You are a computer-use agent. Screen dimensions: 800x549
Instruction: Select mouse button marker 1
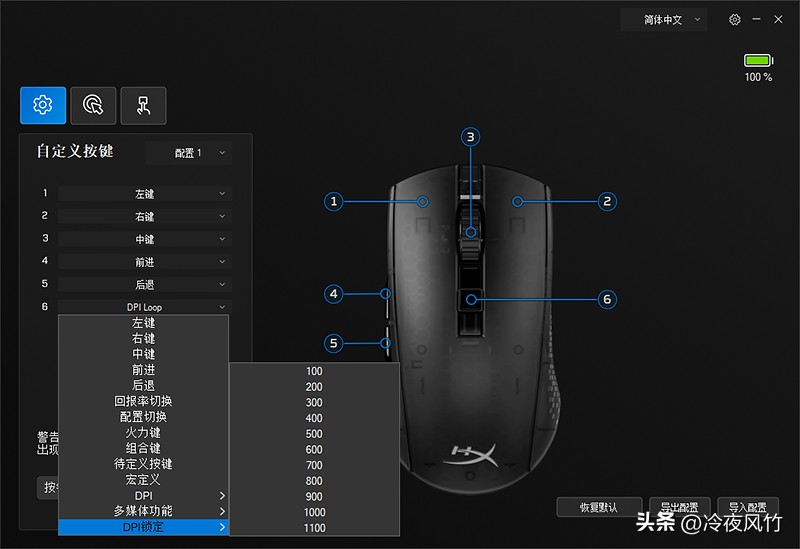(x=334, y=202)
